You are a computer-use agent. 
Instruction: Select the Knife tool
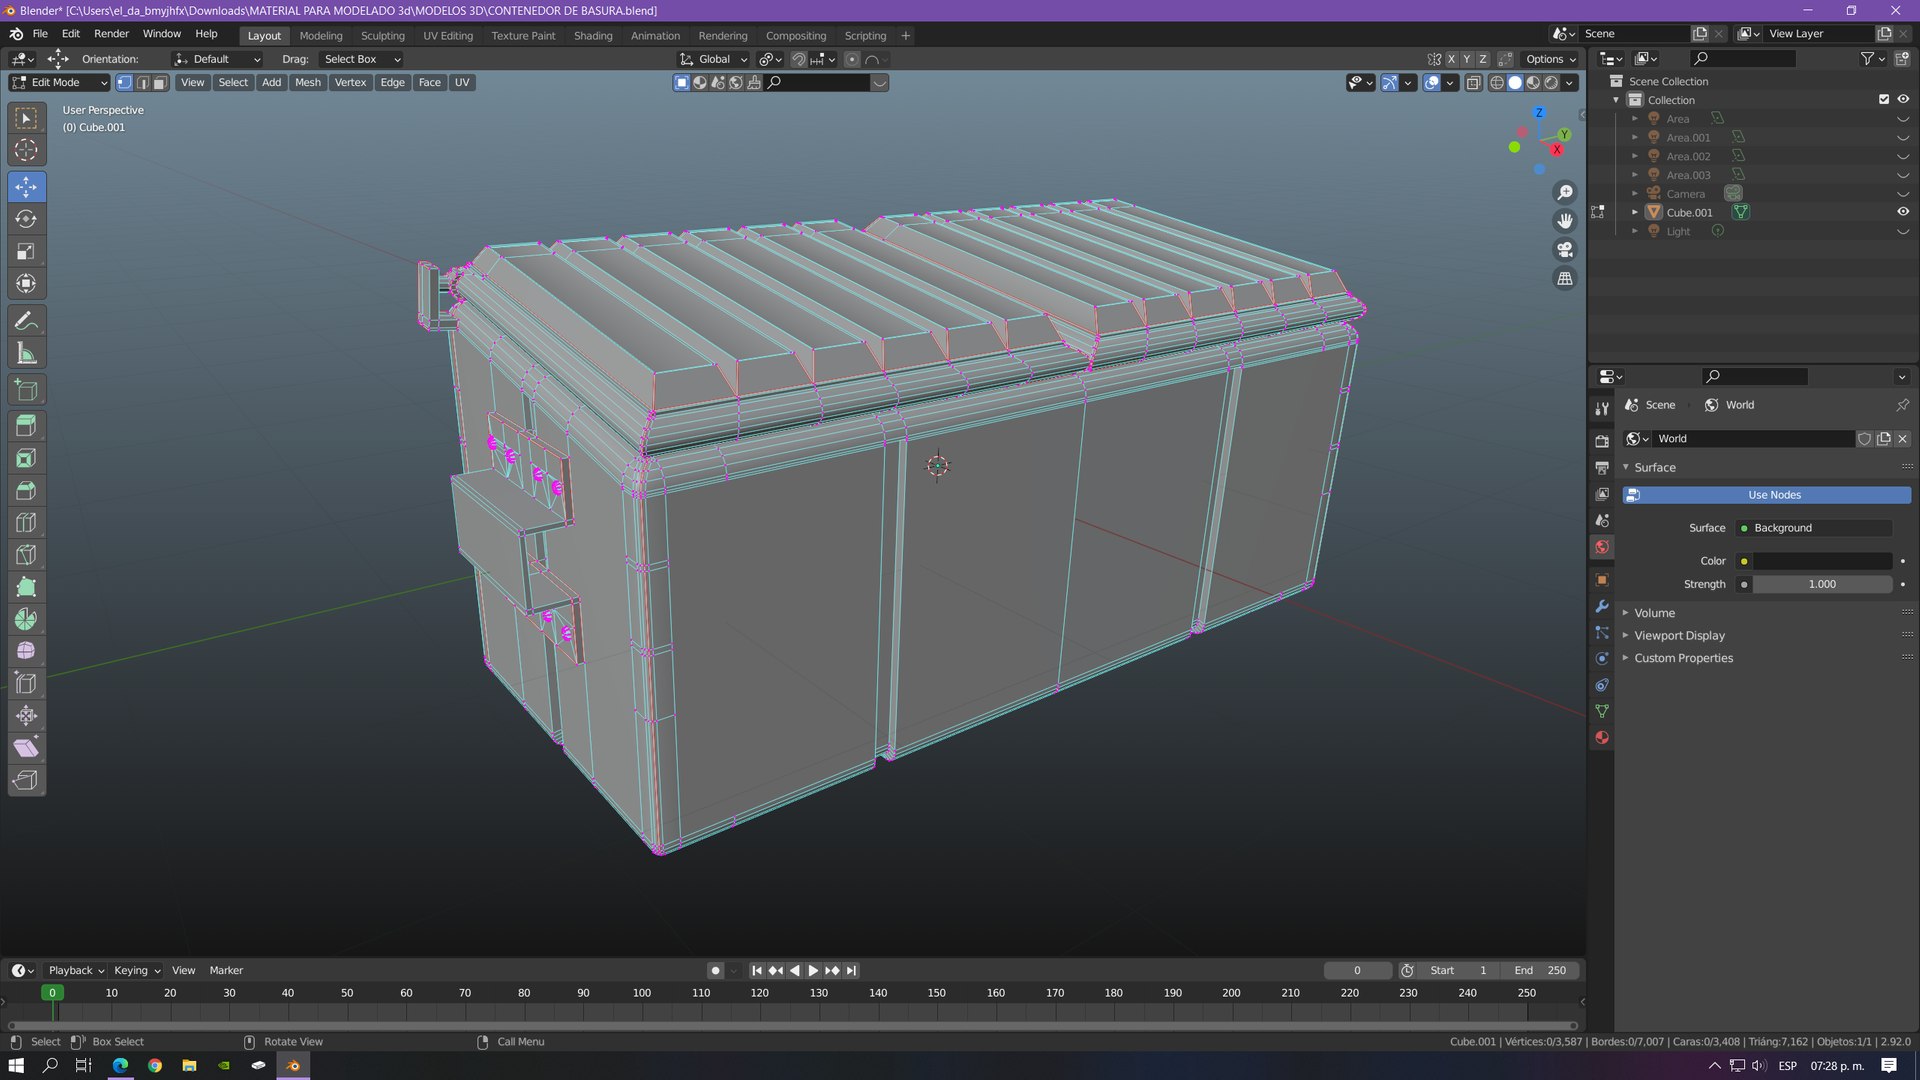point(26,555)
